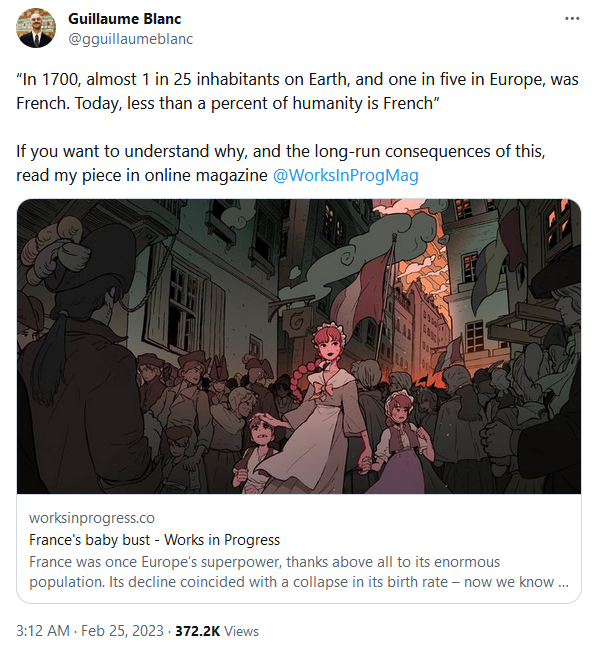Click the tweet's quoted first paragraph
The image size is (595, 656).
297,91
